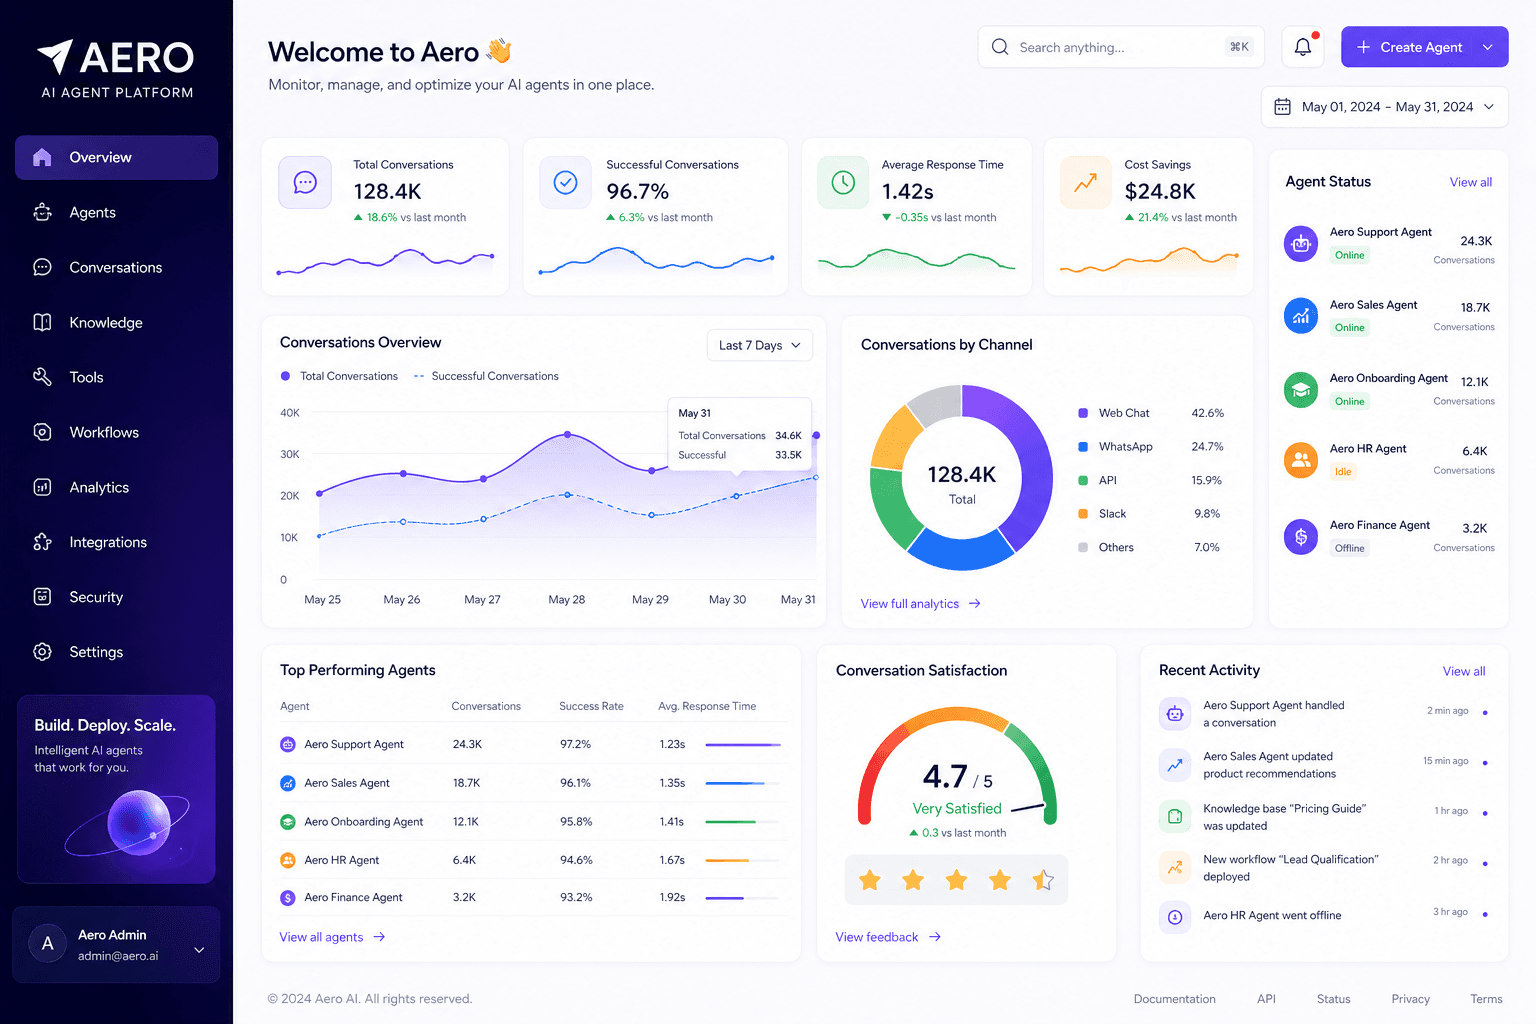Toggle the Successful Conversations legend item
Screen dimensions: 1536x1024
486,376
